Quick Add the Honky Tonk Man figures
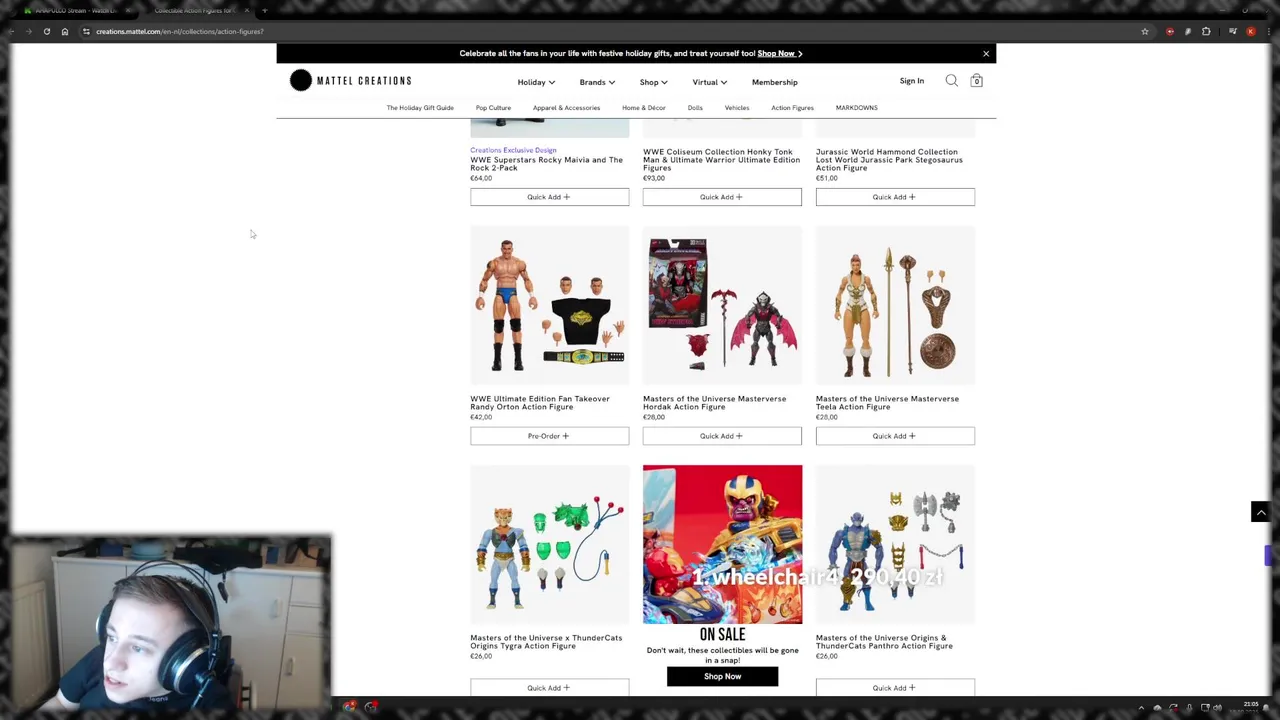Image resolution: width=1280 pixels, height=720 pixels. click(x=722, y=197)
